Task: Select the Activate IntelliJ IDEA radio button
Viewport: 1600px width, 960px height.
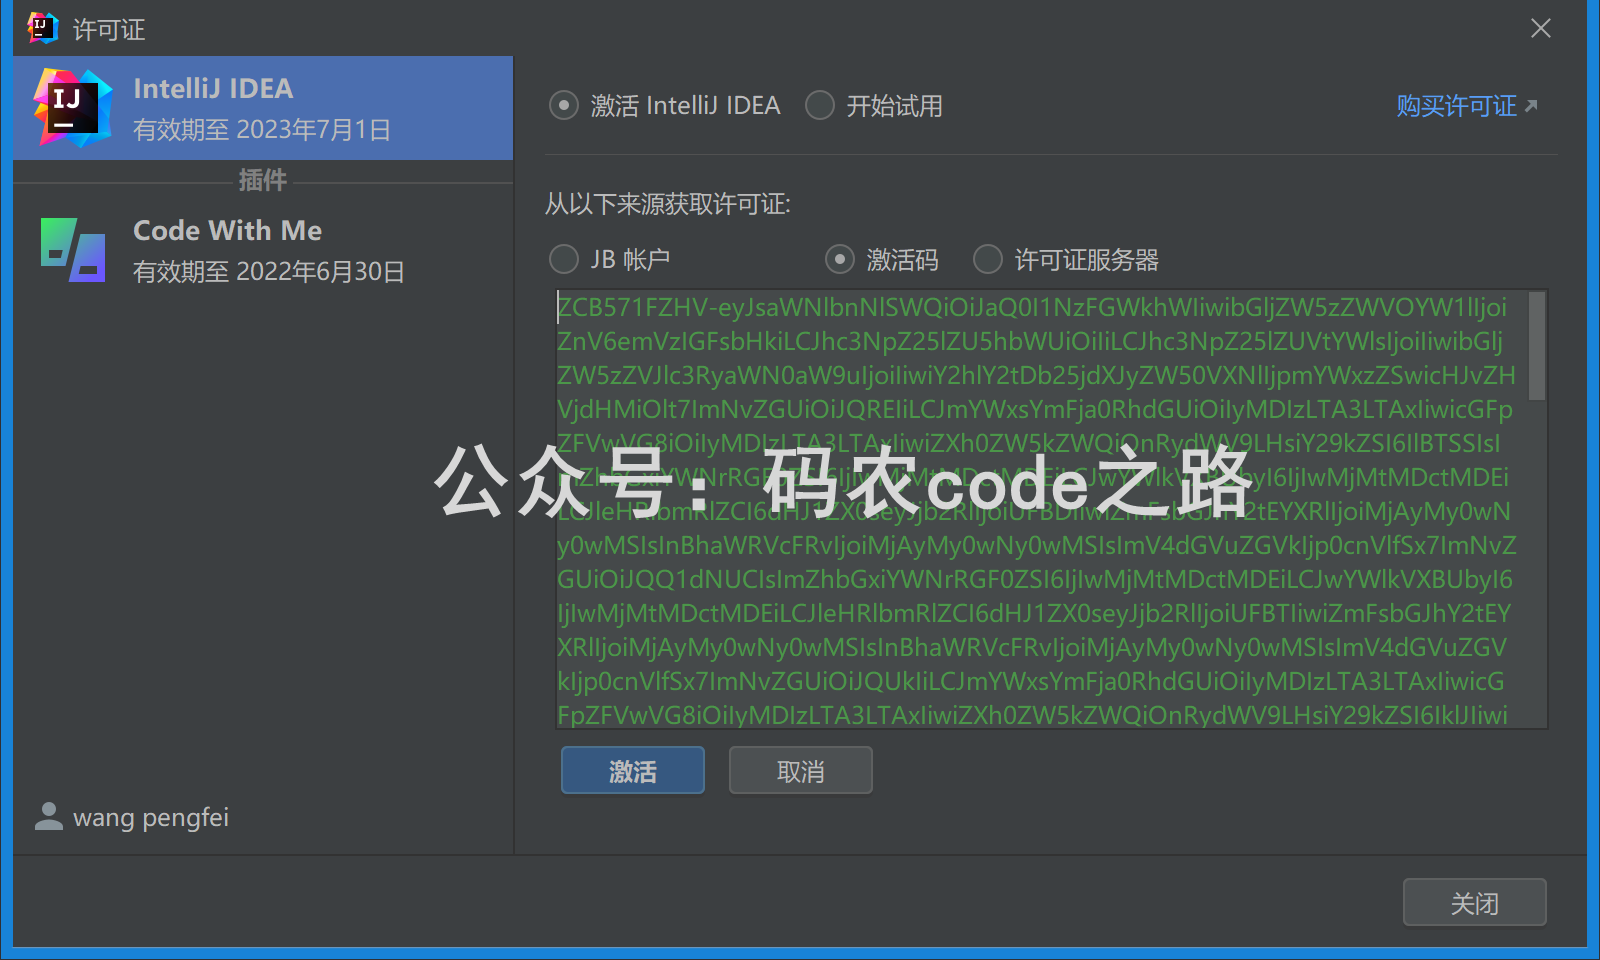Action: (x=564, y=105)
